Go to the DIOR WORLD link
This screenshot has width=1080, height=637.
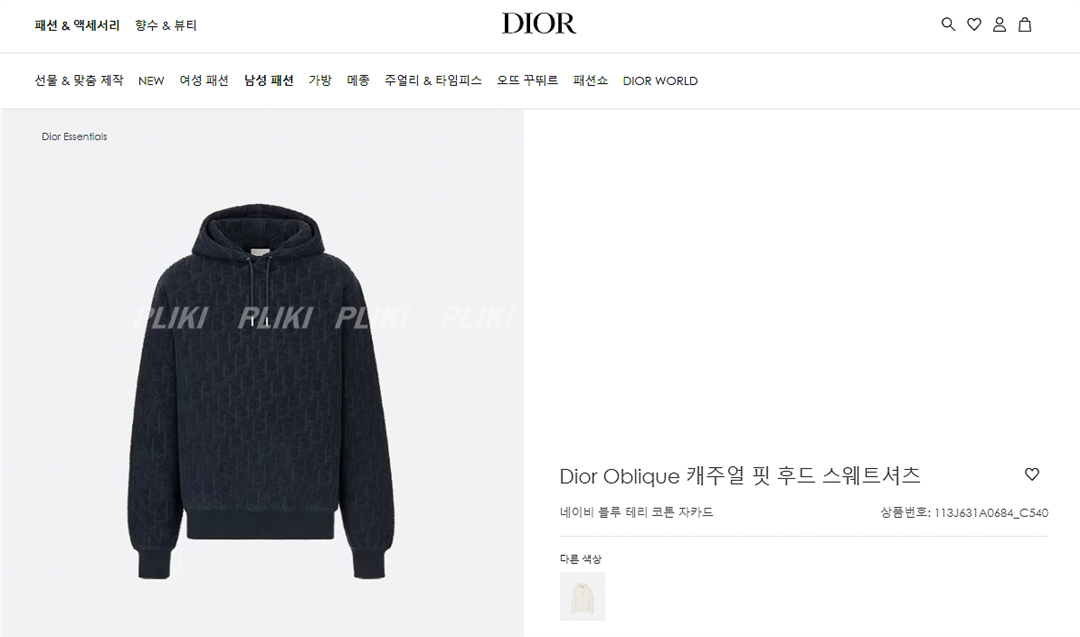pos(660,81)
